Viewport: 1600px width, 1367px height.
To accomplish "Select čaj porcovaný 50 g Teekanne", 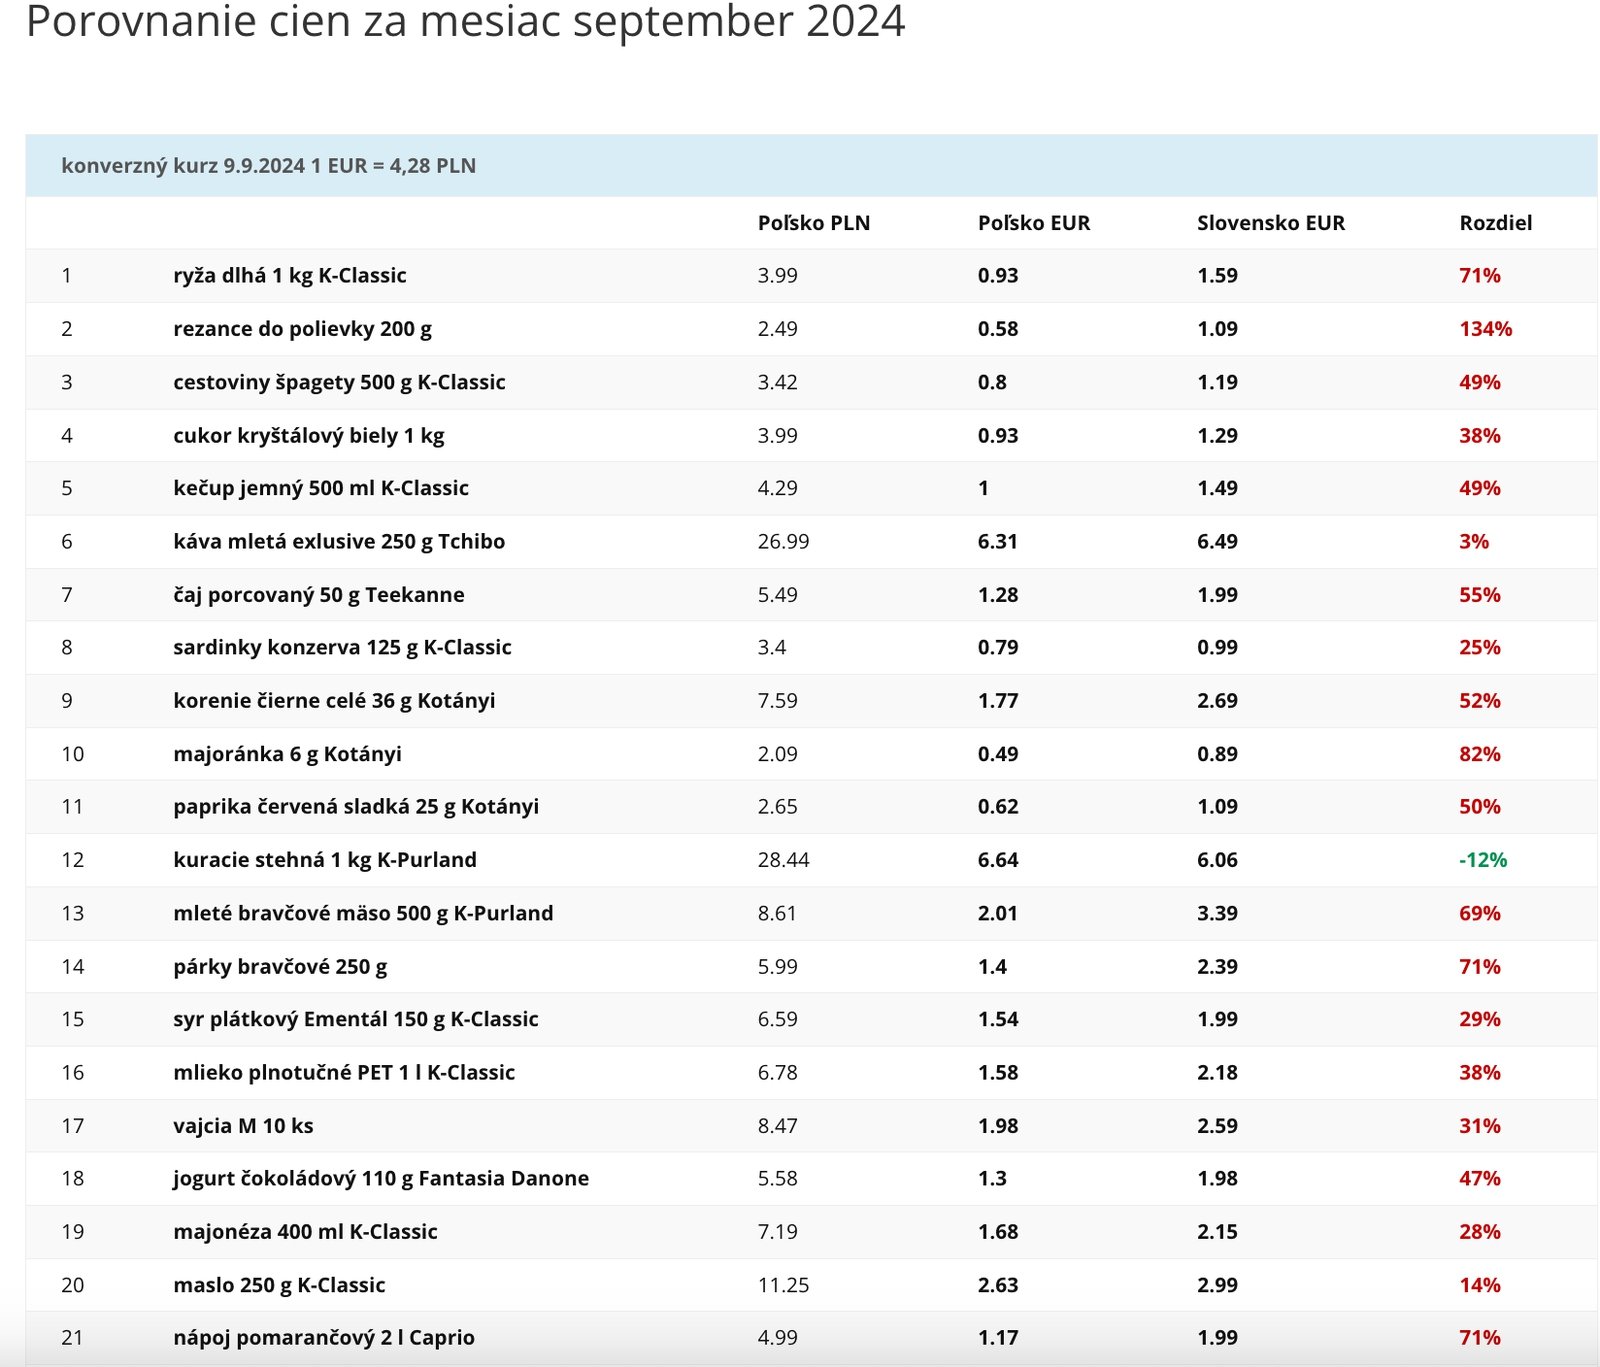I will pyautogui.click(x=319, y=595).
